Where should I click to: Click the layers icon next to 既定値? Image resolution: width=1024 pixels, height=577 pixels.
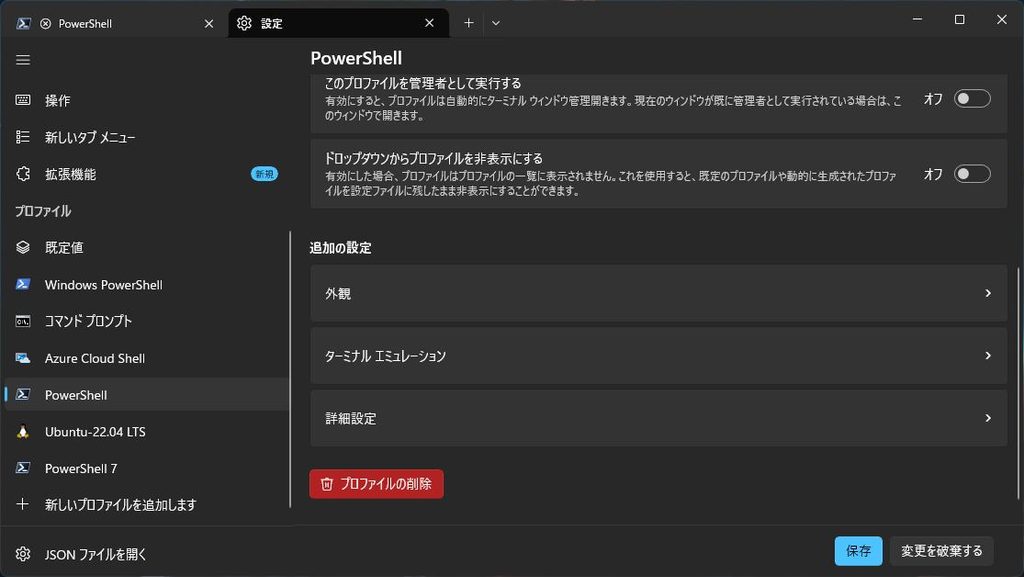click(23, 247)
